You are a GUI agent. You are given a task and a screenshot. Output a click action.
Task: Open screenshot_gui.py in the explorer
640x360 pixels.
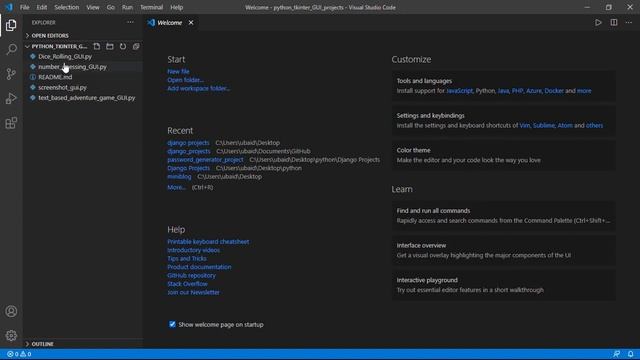point(83,87)
